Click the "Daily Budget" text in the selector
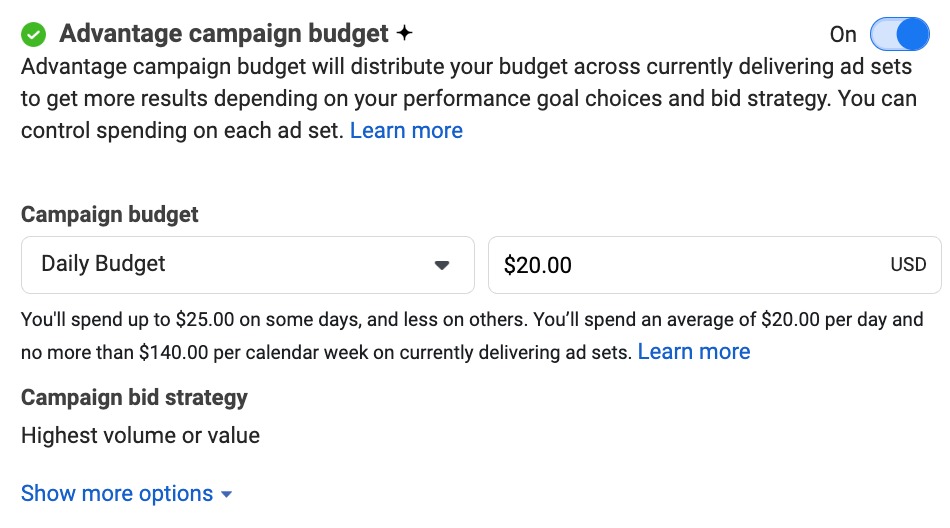This screenshot has width=950, height=528. click(103, 265)
